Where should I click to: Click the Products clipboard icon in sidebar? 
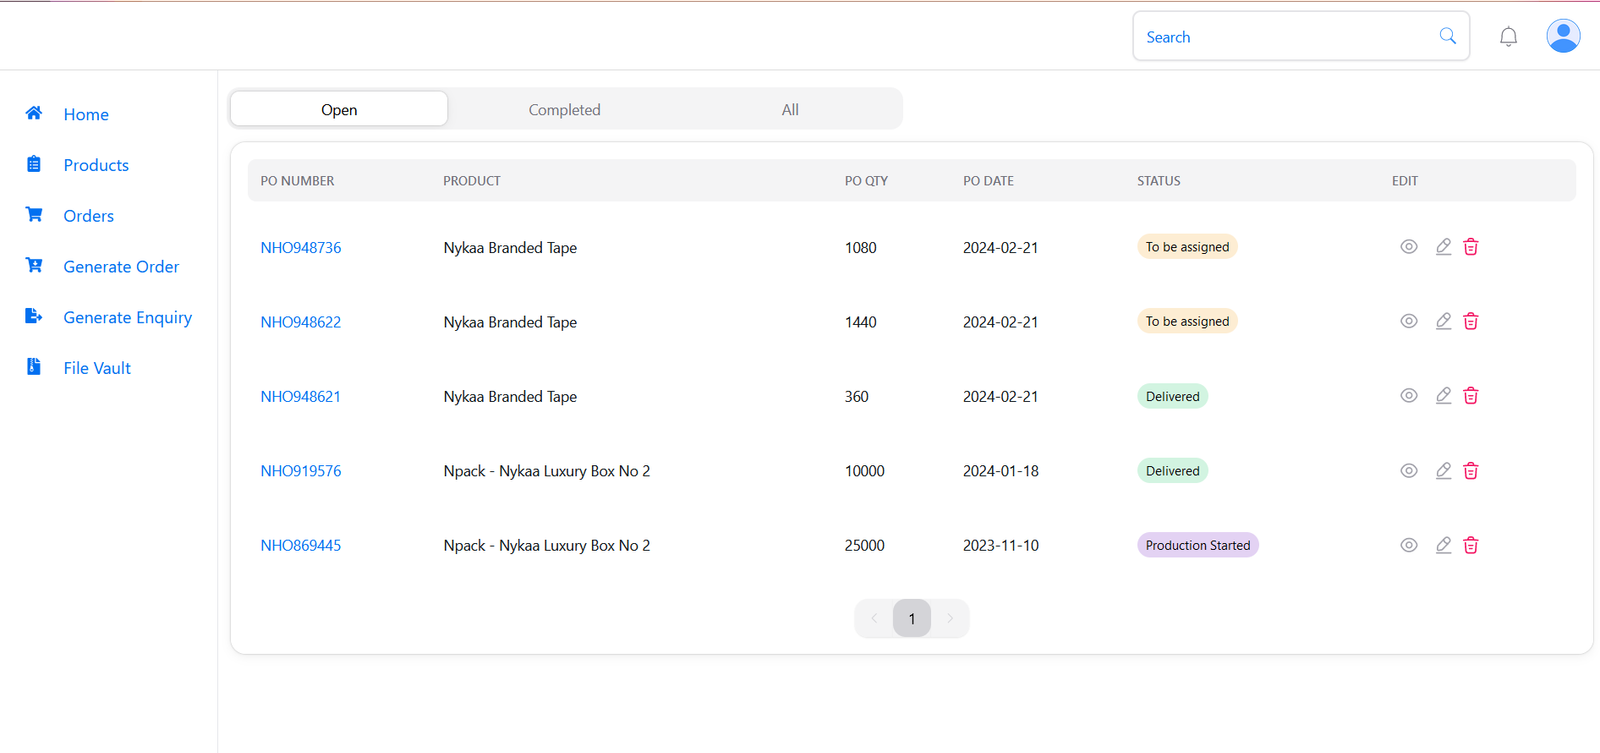(x=34, y=164)
